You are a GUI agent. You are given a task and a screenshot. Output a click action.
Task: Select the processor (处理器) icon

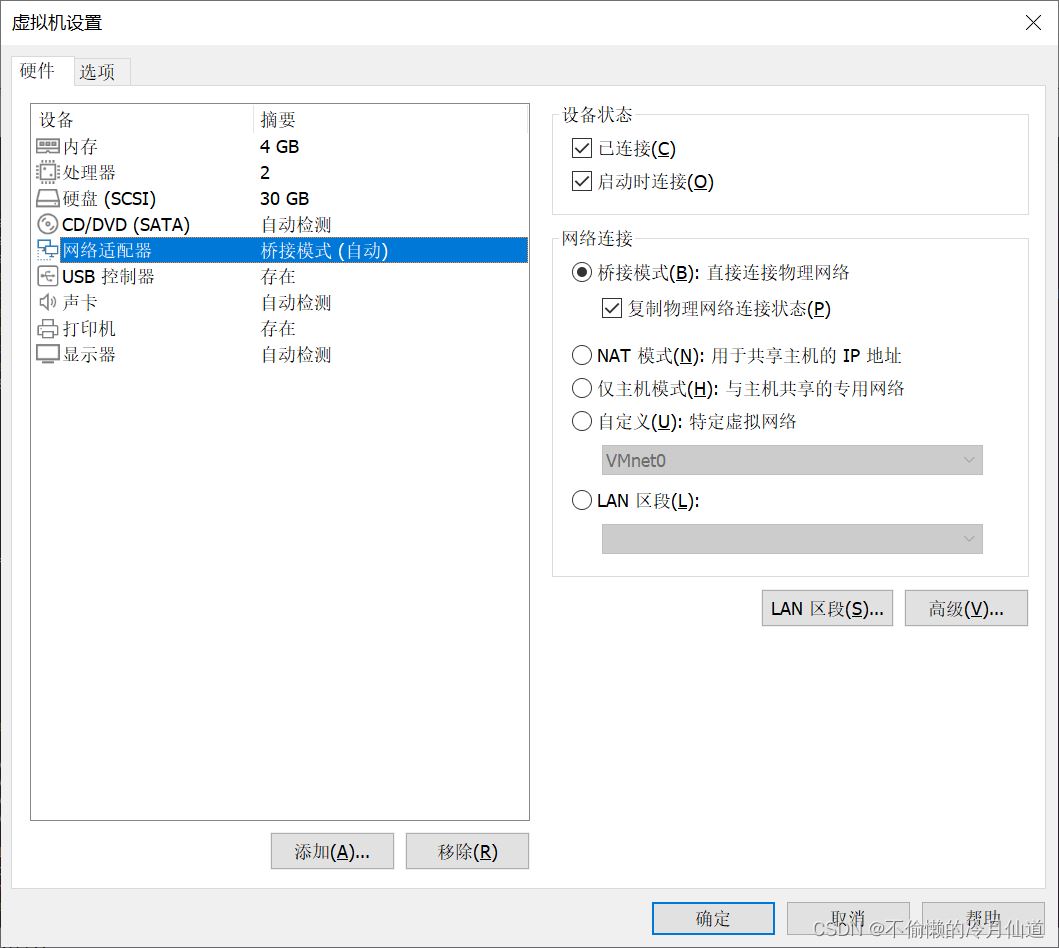[47, 172]
